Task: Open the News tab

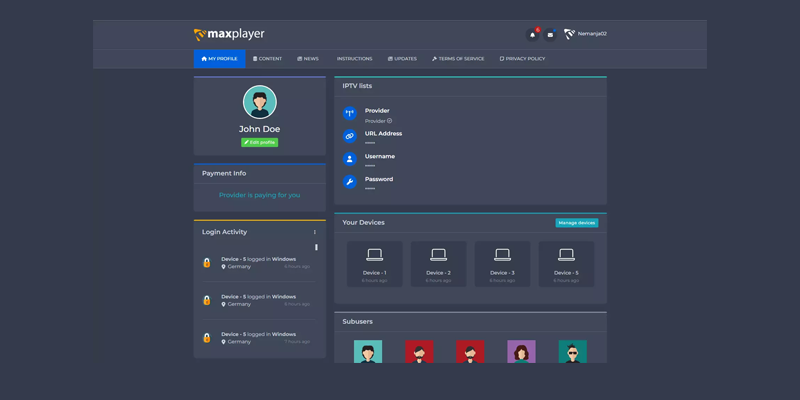Action: click(308, 59)
